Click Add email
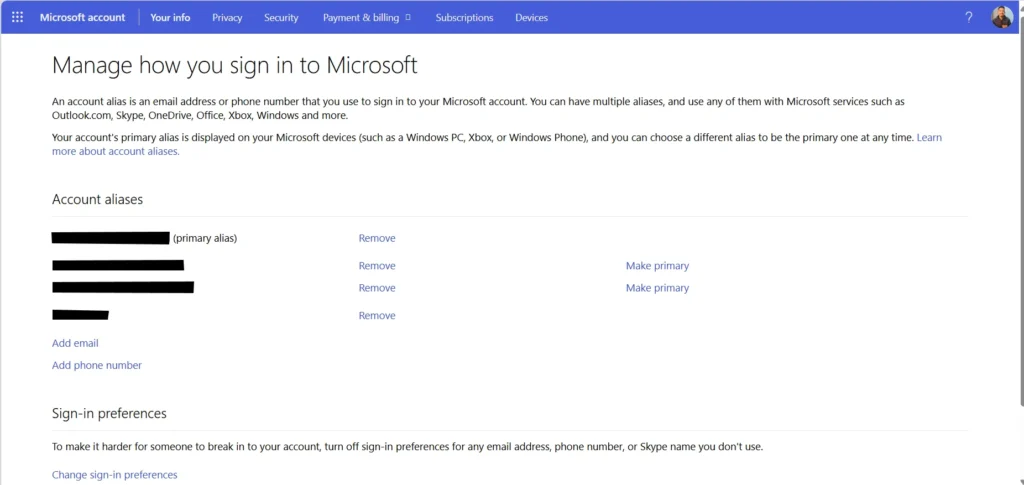This screenshot has height=485, width=1024. [75, 343]
